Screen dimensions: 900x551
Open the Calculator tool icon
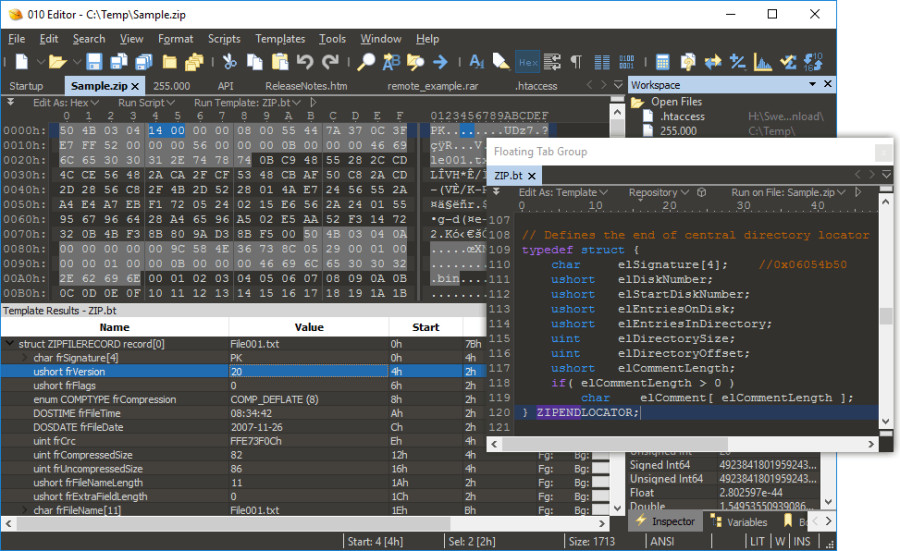[x=662, y=61]
